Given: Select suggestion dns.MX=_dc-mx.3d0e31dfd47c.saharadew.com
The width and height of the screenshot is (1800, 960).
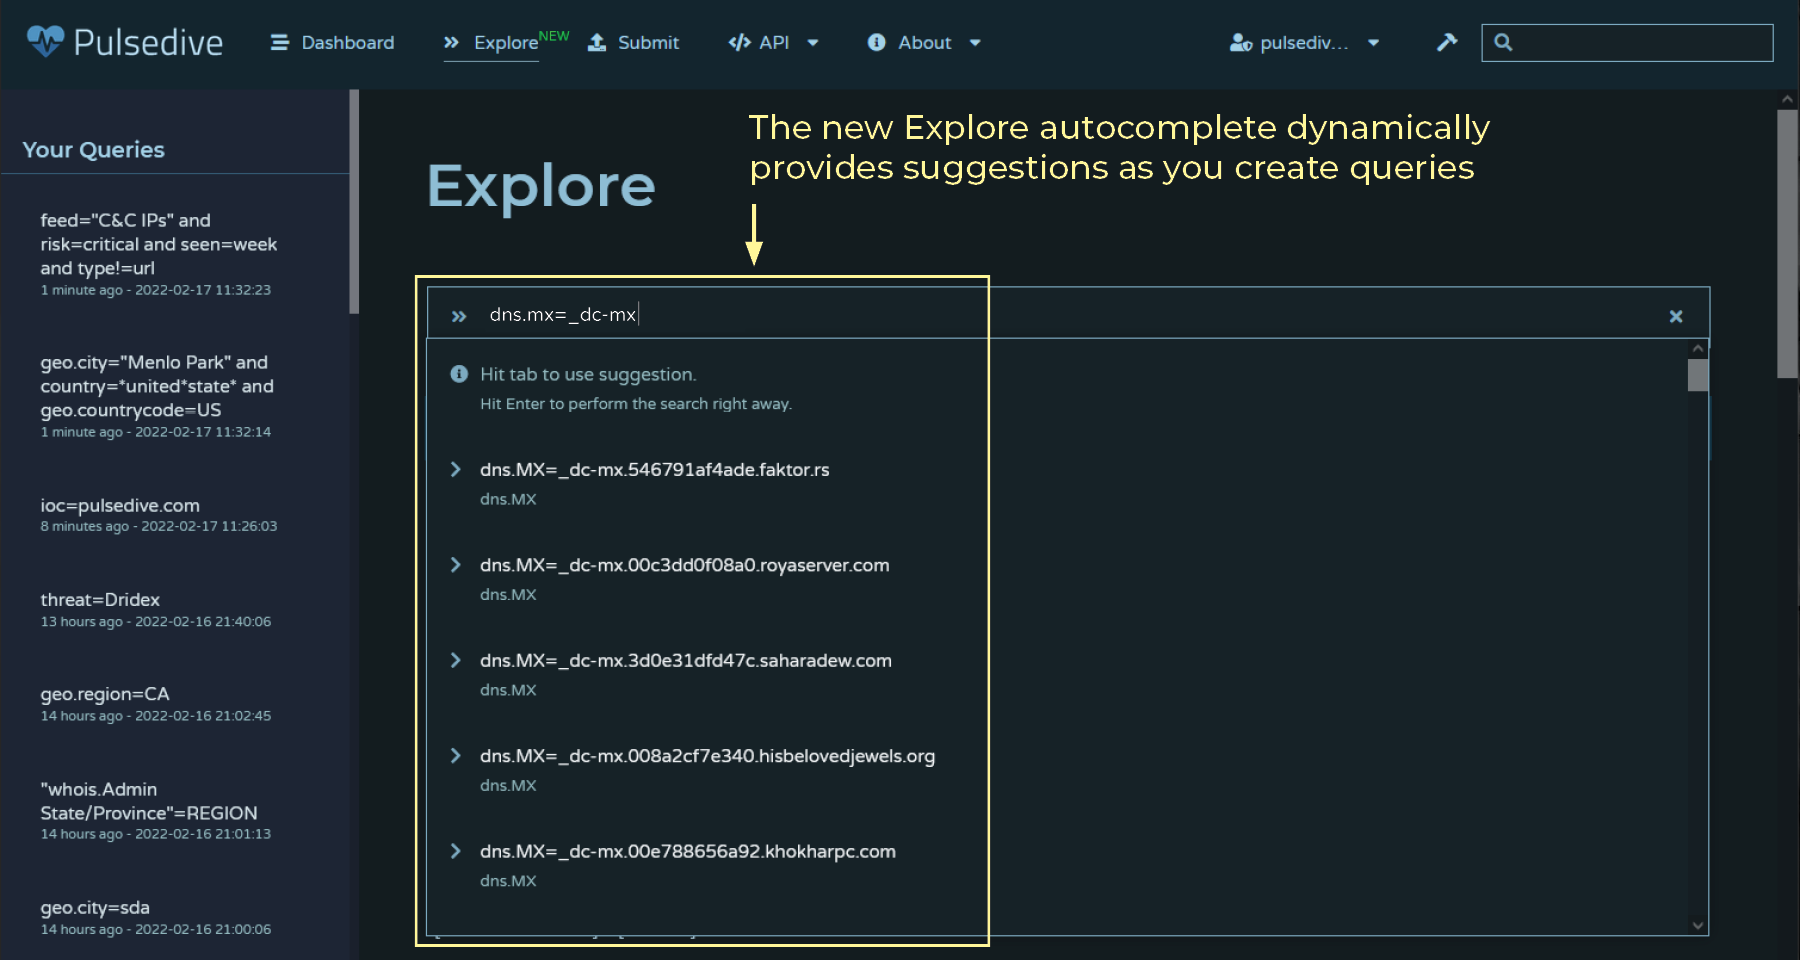Looking at the screenshot, I should point(685,660).
